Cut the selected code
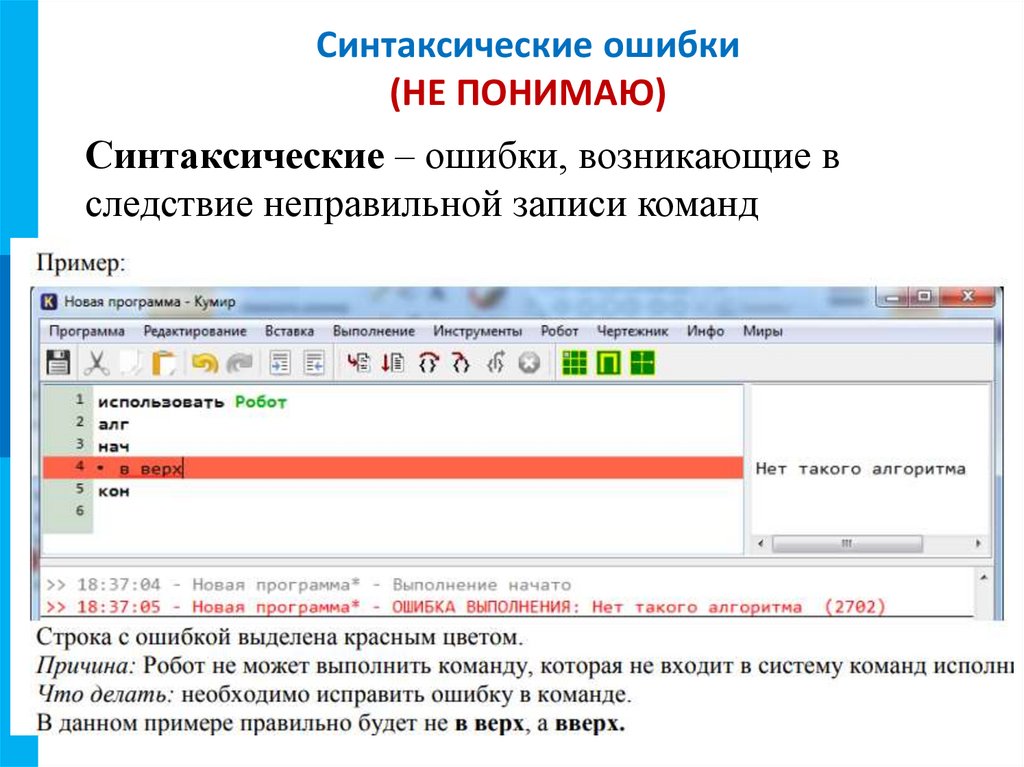Screen dimensions: 1024x767 (x=95, y=364)
